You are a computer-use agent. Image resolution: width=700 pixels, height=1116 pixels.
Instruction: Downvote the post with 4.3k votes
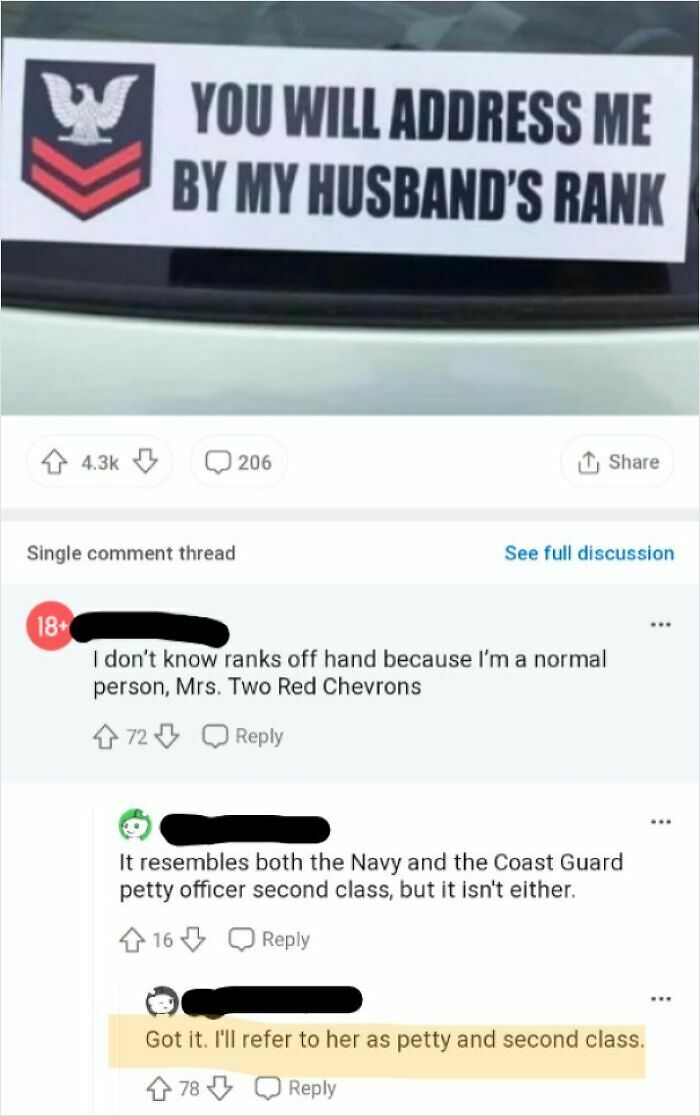(x=146, y=462)
